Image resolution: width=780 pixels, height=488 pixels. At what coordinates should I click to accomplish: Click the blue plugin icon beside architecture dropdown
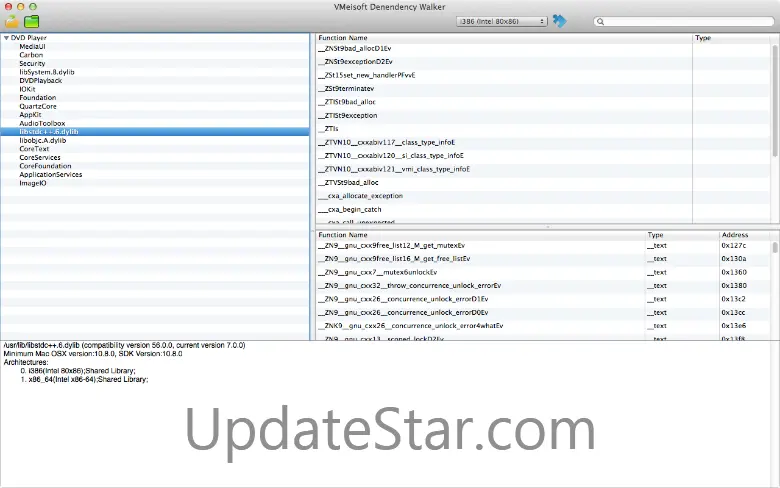click(x=560, y=21)
